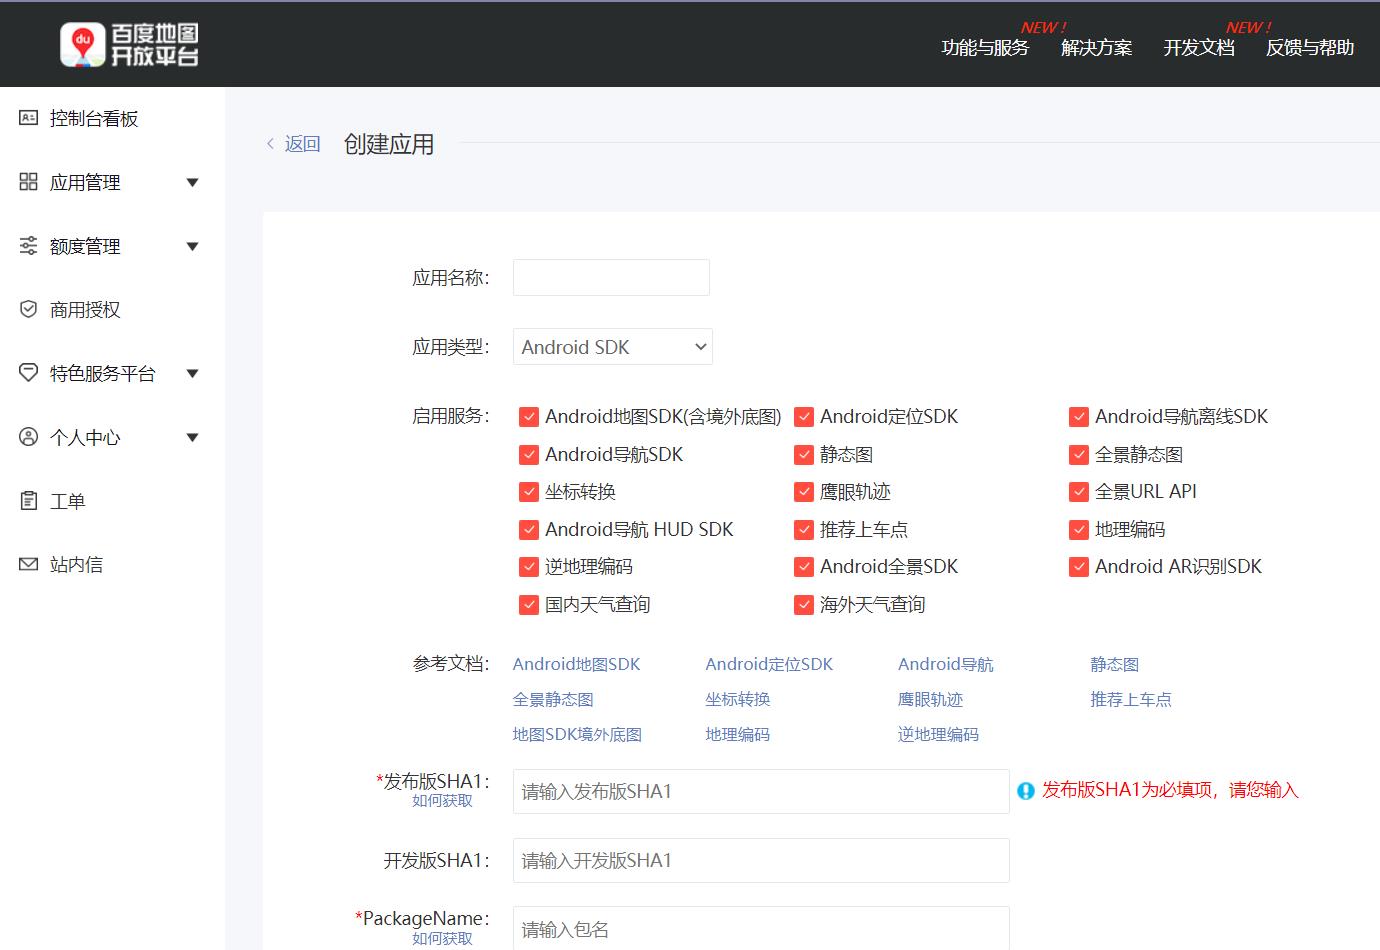This screenshot has height=950, width=1380.
Task: Open the 反馈与帮助 top menu
Action: pyautogui.click(x=1310, y=48)
